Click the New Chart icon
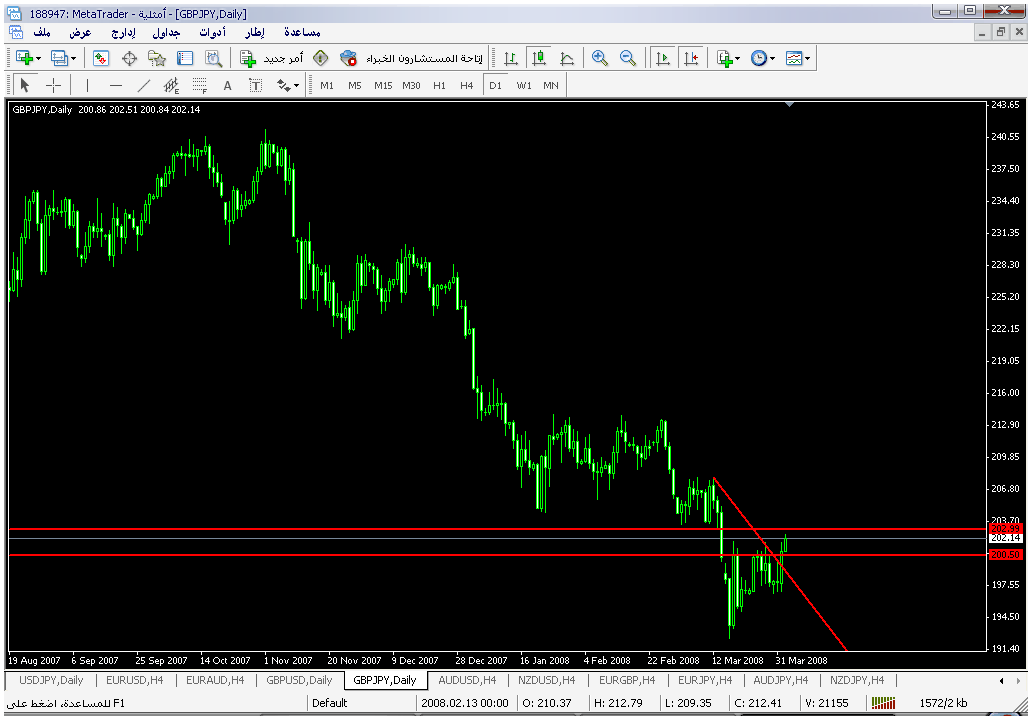Screen dimensions: 1032x716 [x=24, y=59]
